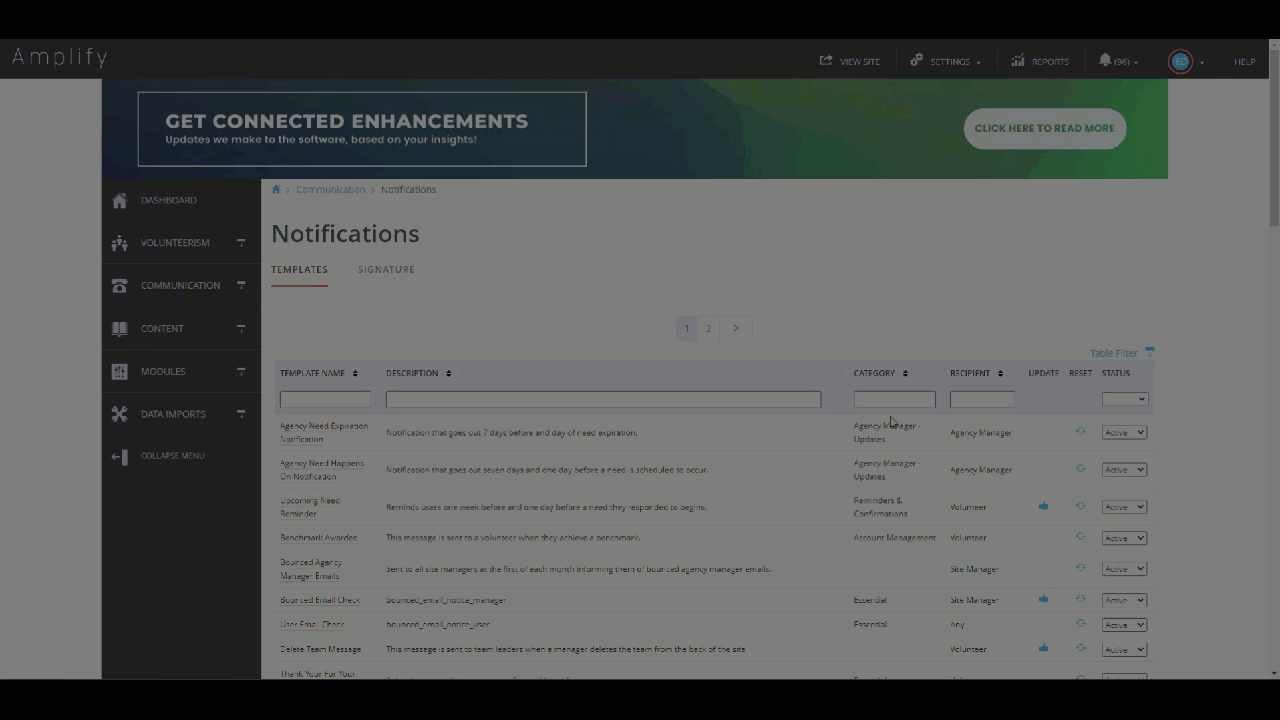Click the 'Click Here to Read More' button
The image size is (1280, 720).
(1044, 128)
